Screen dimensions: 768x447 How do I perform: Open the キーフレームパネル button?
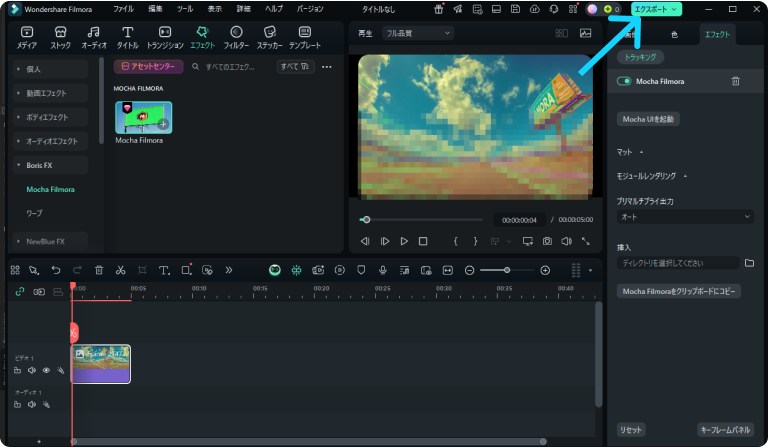click(x=725, y=430)
